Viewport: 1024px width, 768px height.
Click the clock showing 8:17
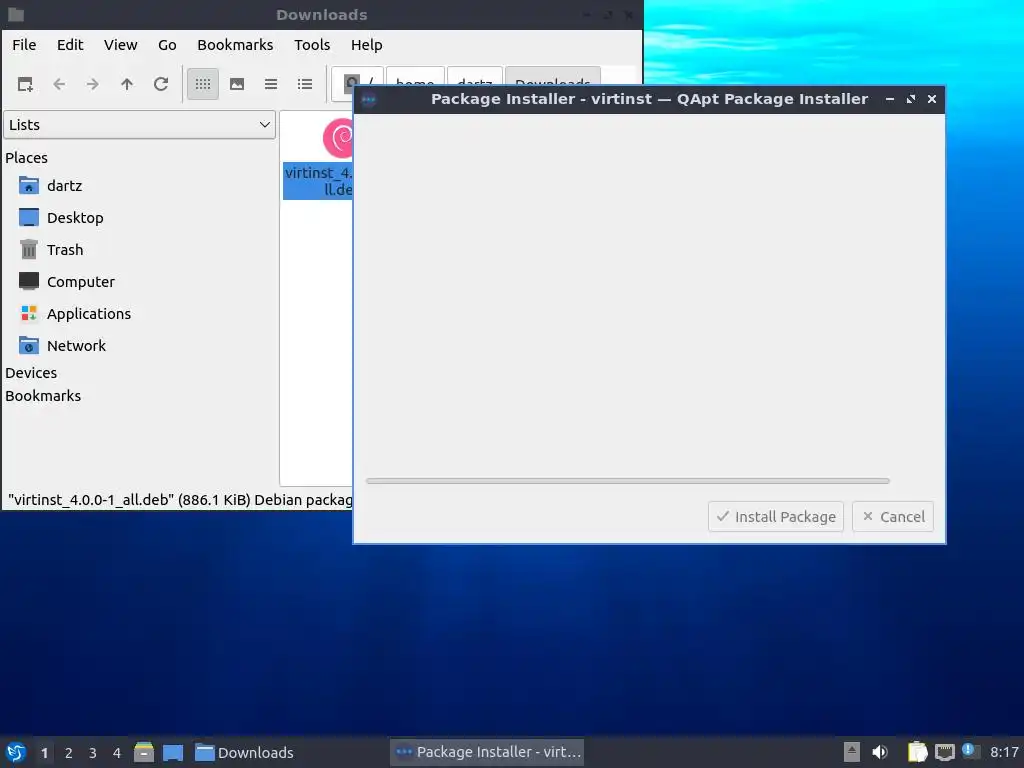[1004, 752]
